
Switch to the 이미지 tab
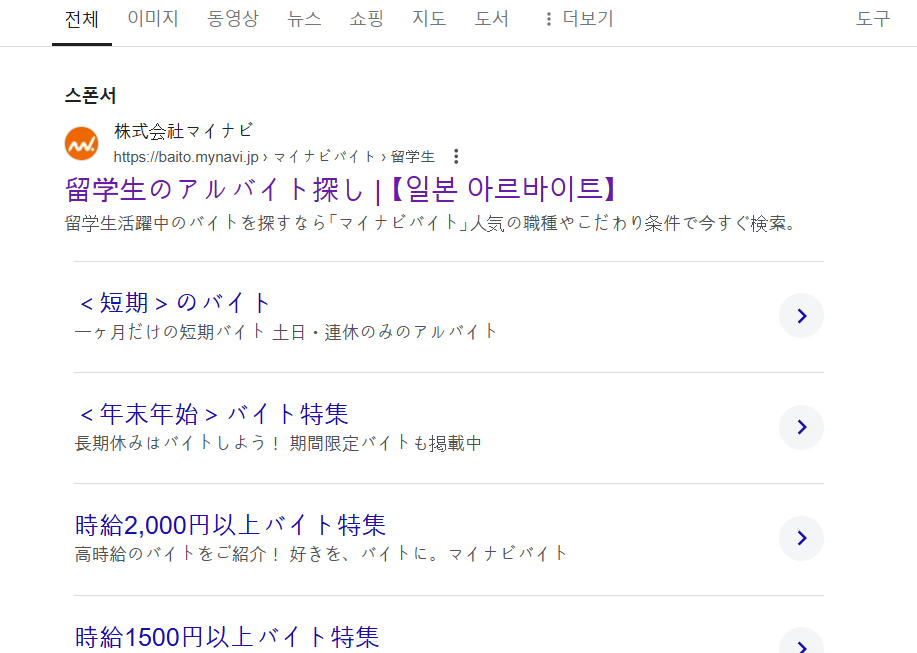[x=153, y=19]
